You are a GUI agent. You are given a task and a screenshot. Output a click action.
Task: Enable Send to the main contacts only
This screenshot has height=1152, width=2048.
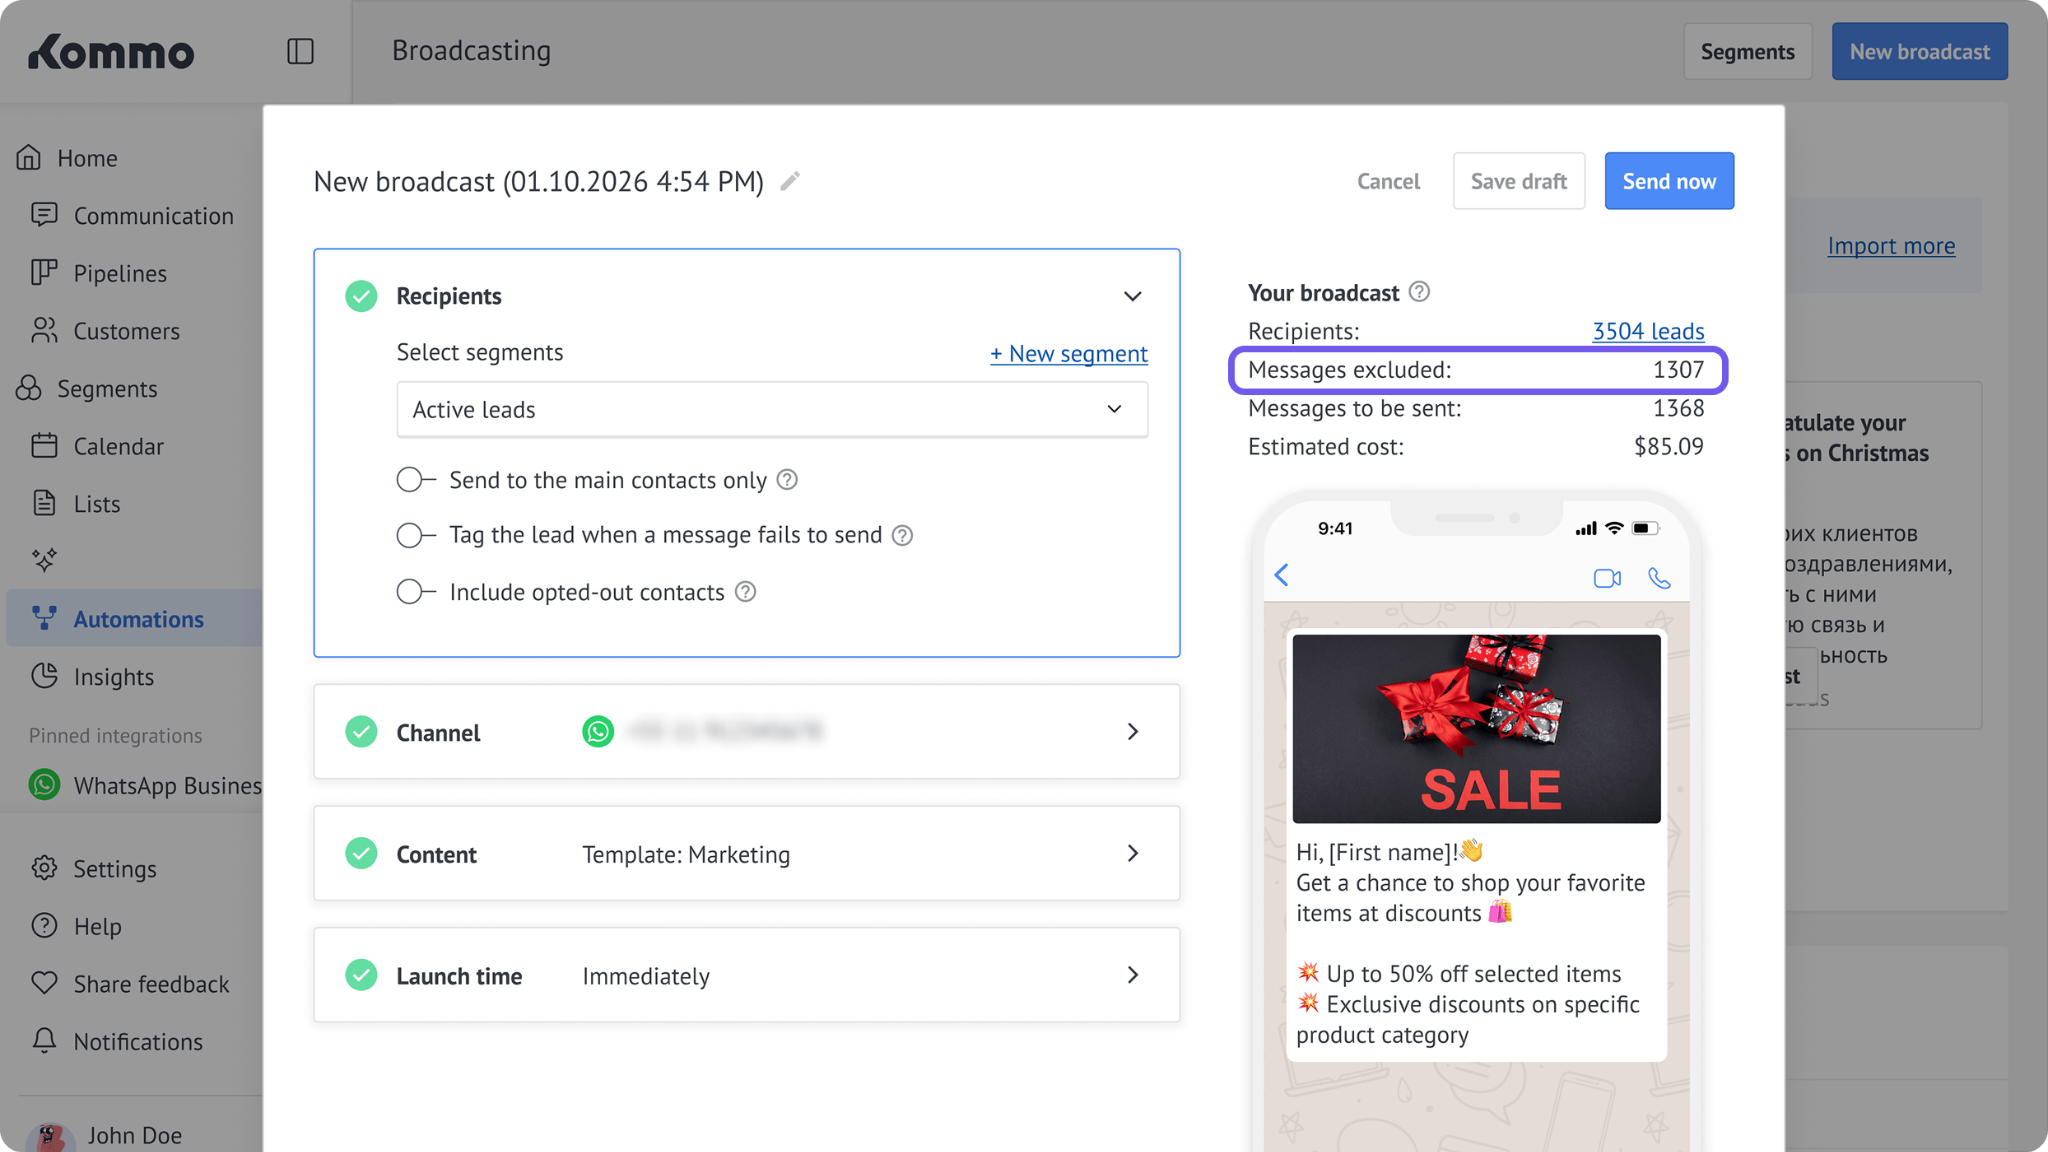(416, 480)
